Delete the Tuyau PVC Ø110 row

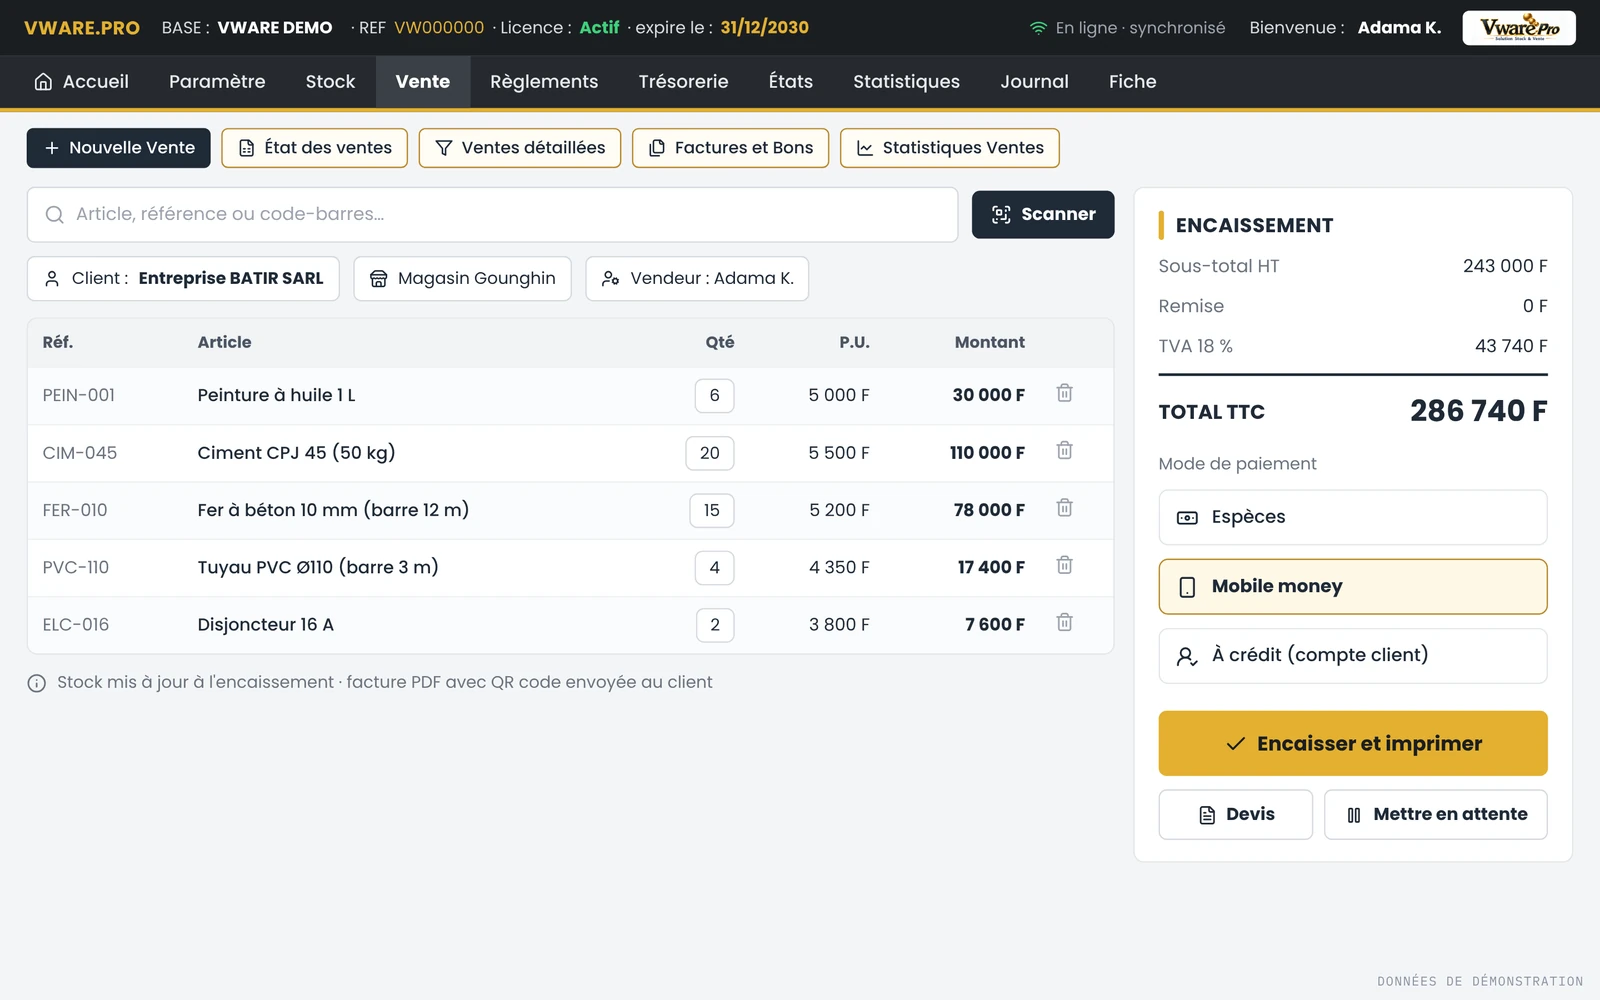point(1065,565)
